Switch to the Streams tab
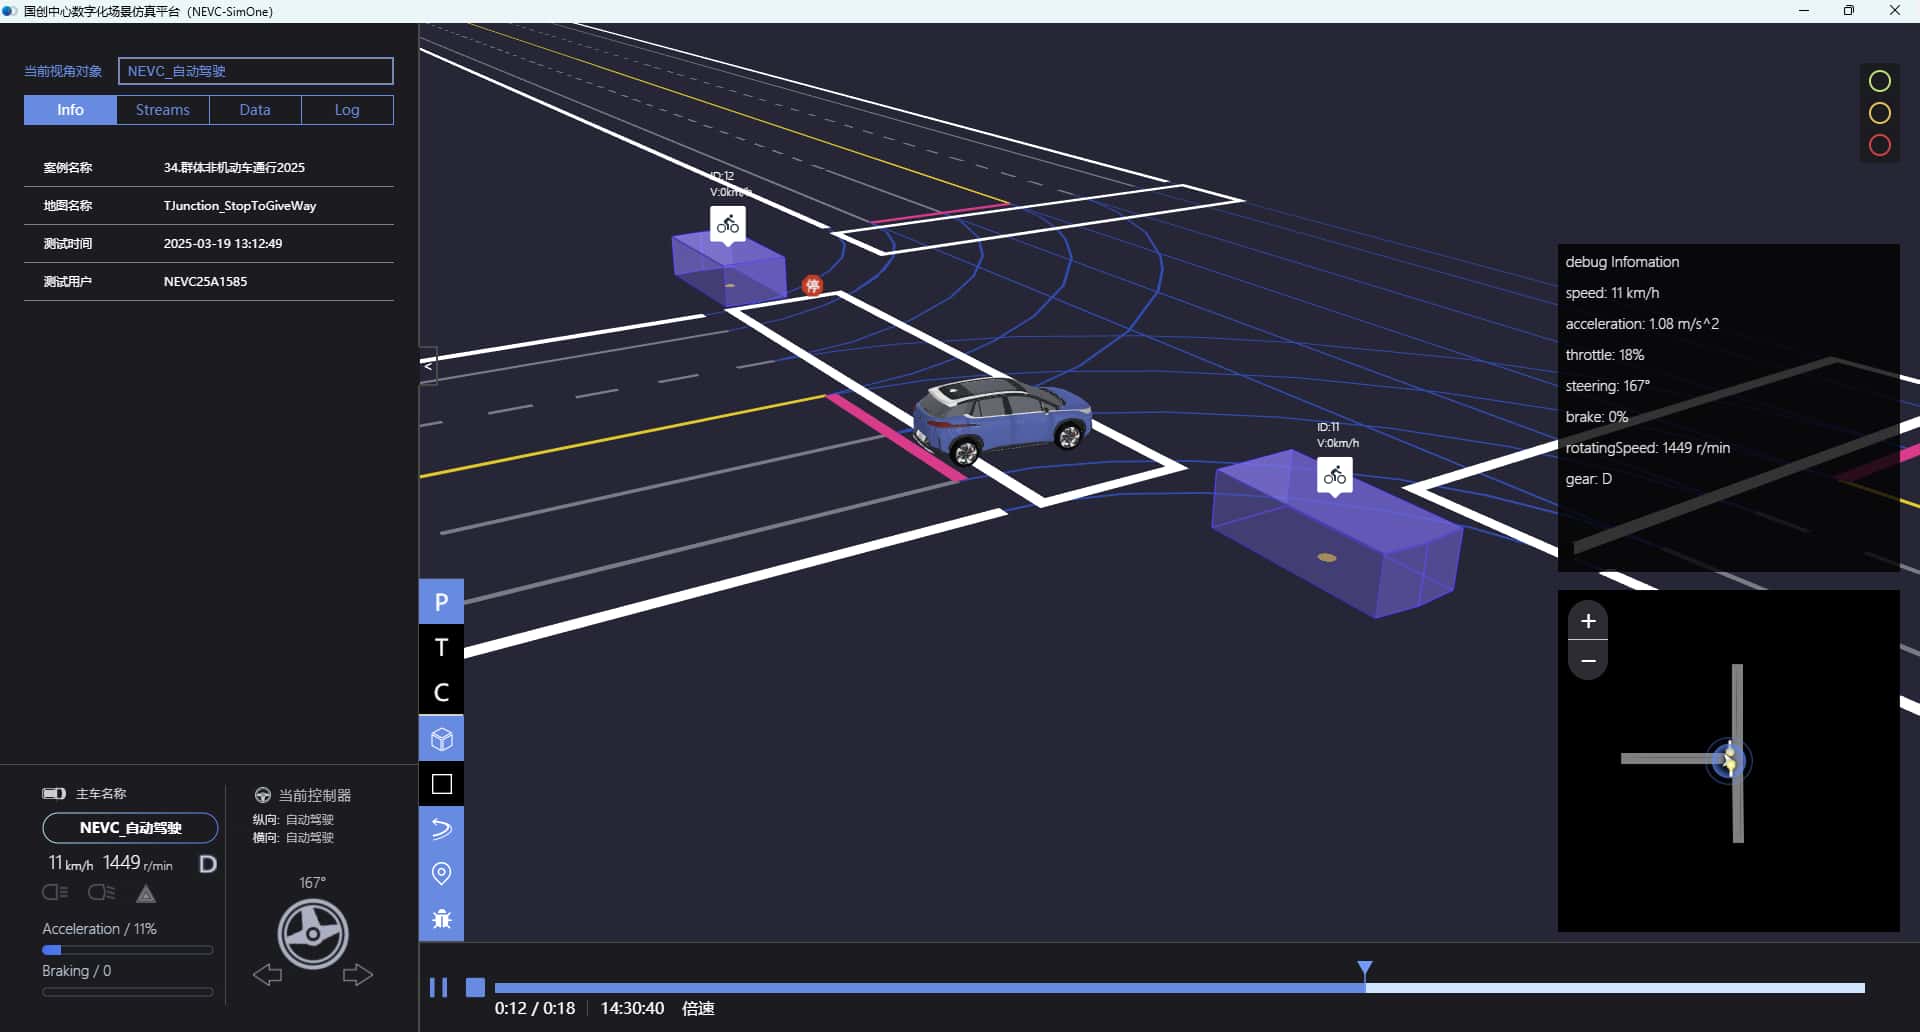Image resolution: width=1920 pixels, height=1032 pixels. (x=162, y=110)
